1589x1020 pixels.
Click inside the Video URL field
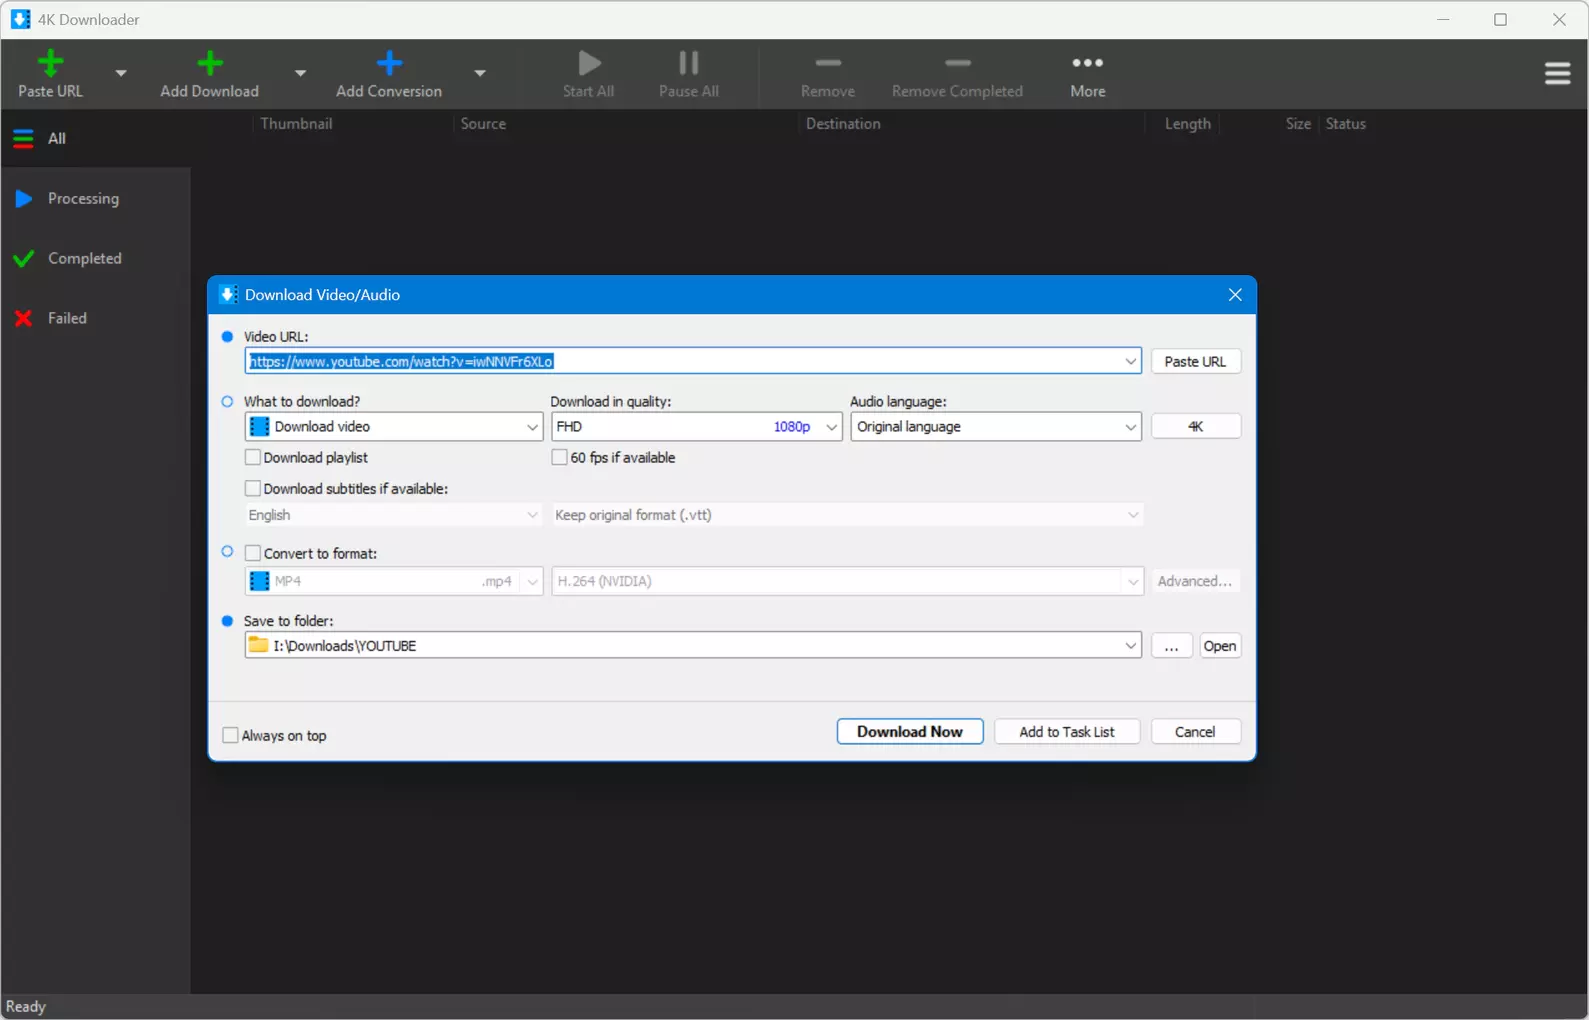[x=683, y=361]
